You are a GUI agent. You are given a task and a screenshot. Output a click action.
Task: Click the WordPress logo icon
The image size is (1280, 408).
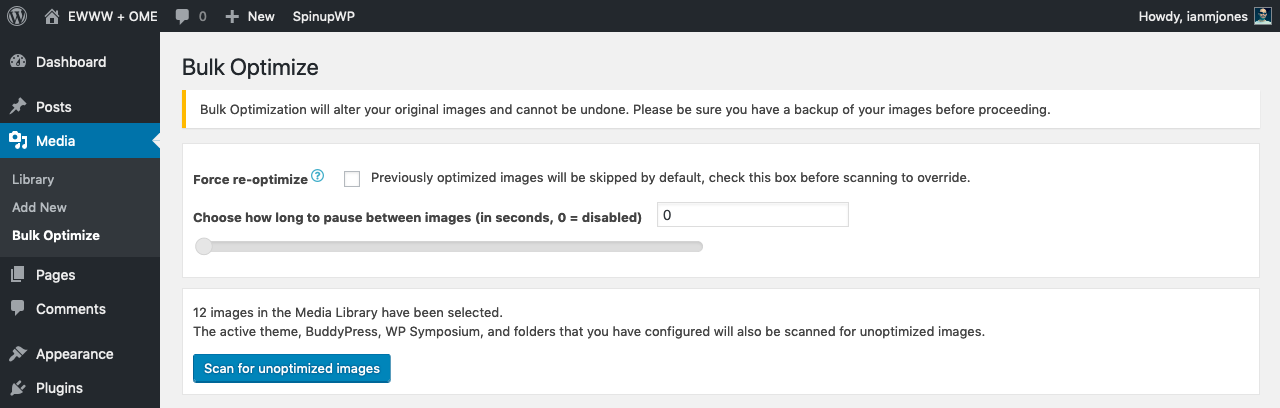tap(17, 16)
